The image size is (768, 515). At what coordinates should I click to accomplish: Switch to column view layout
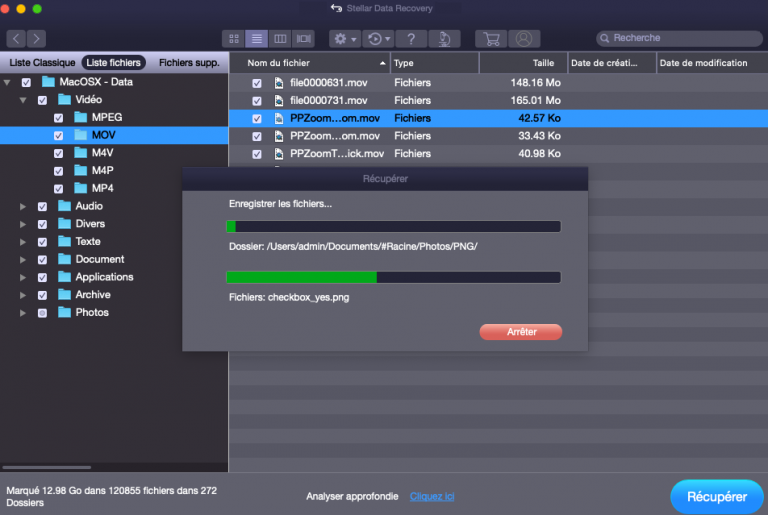pyautogui.click(x=280, y=39)
